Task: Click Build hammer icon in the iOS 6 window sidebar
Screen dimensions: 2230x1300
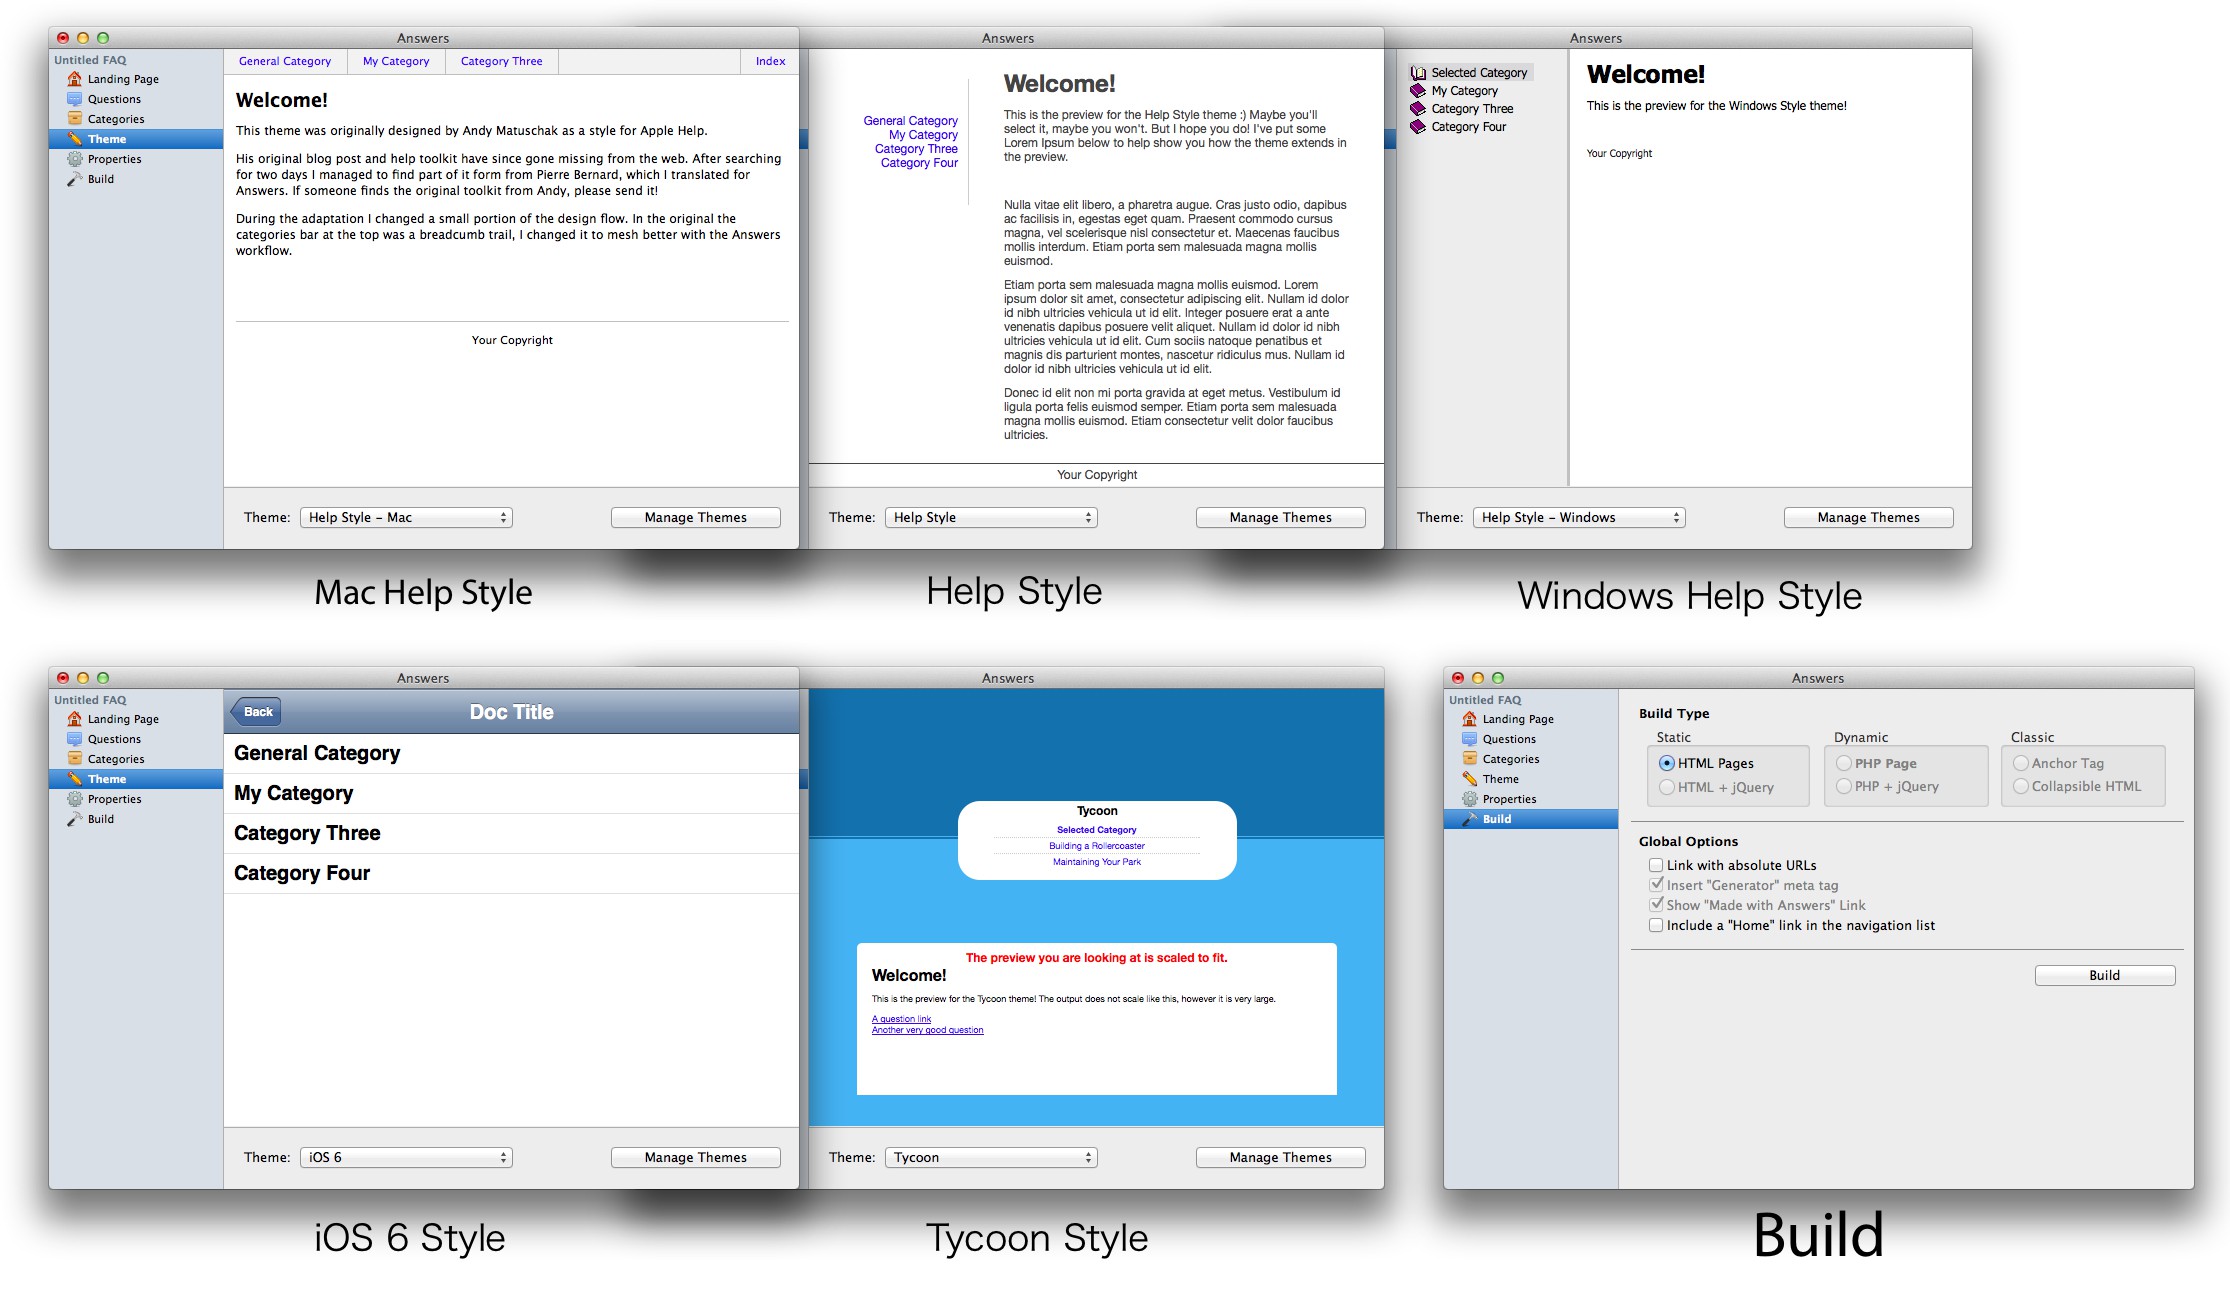Action: click(74, 819)
